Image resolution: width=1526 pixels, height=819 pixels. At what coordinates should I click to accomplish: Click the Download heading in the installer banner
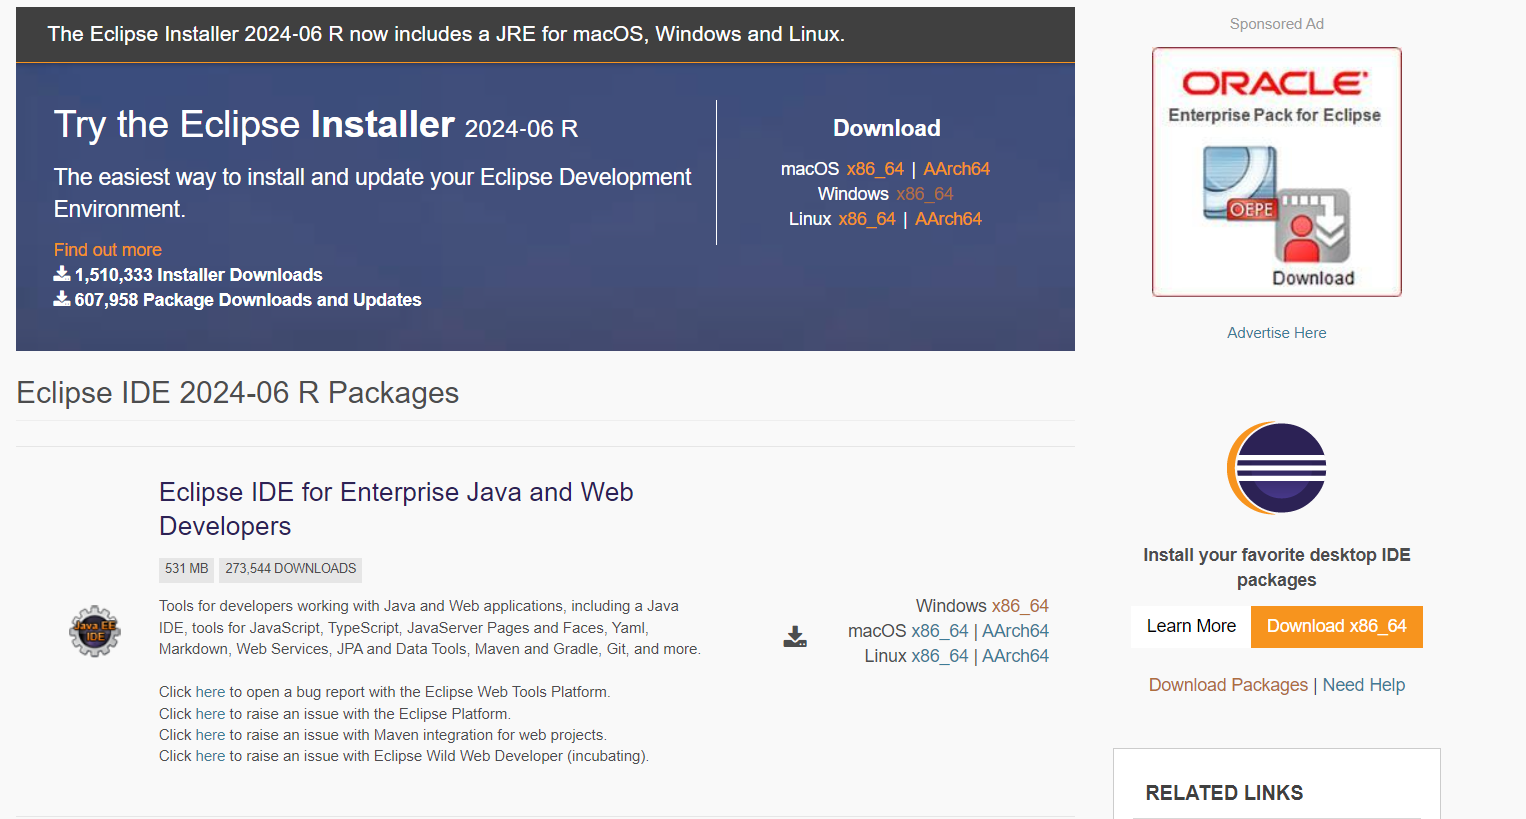click(887, 128)
